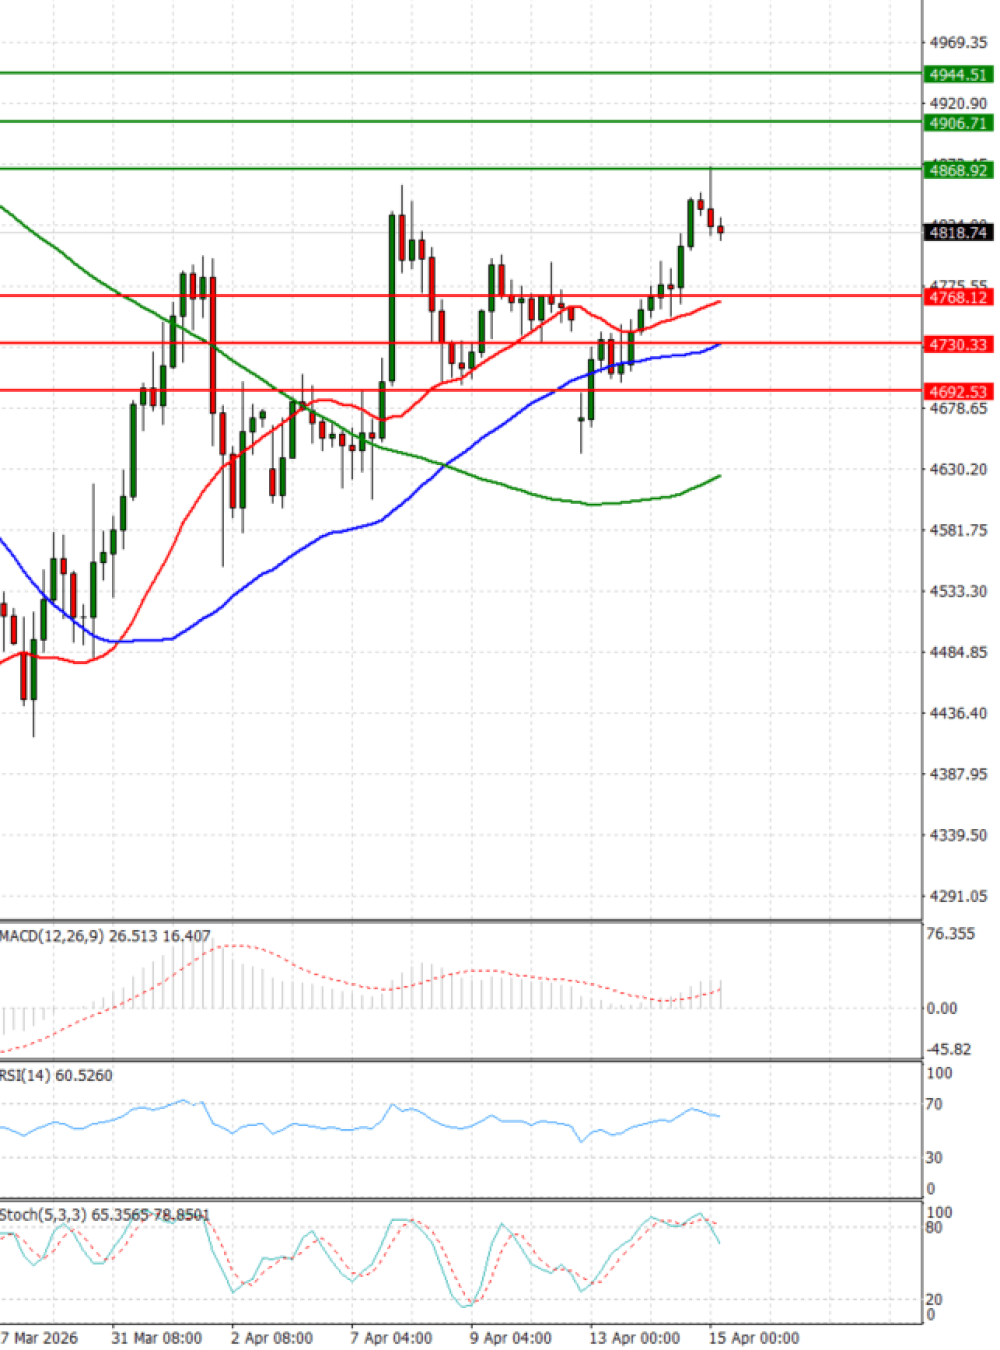1000x1350 pixels.
Task: Click the 4291.05 price scale value
Action: point(958,897)
